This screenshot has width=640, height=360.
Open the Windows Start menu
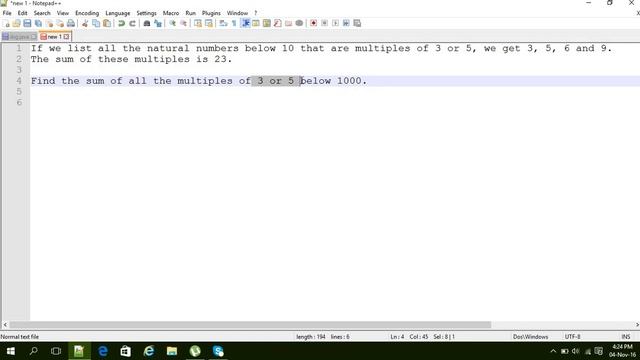coord(11,351)
